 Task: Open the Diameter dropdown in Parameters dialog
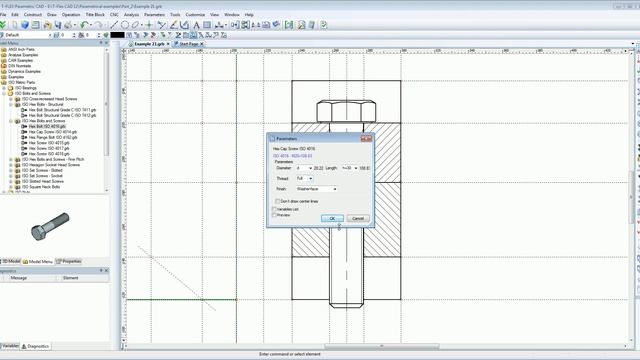311,168
